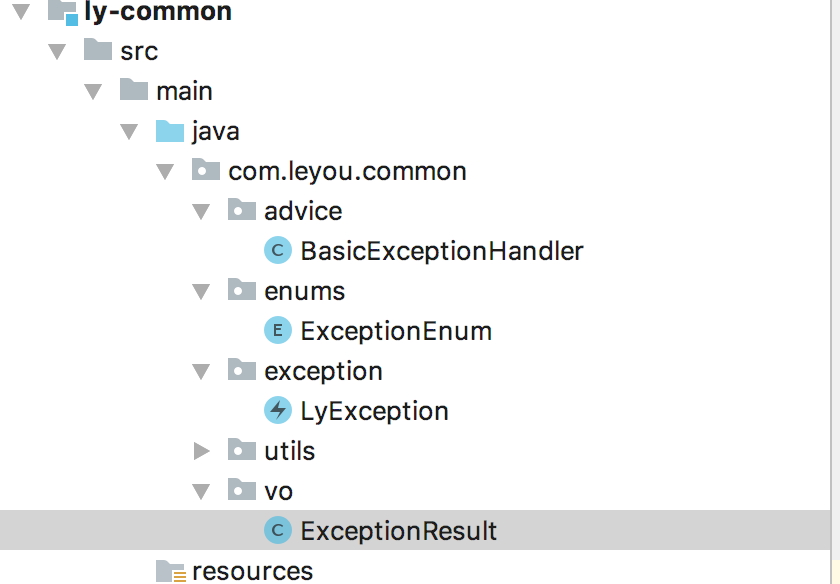Collapse the enums package arrow

(202, 291)
